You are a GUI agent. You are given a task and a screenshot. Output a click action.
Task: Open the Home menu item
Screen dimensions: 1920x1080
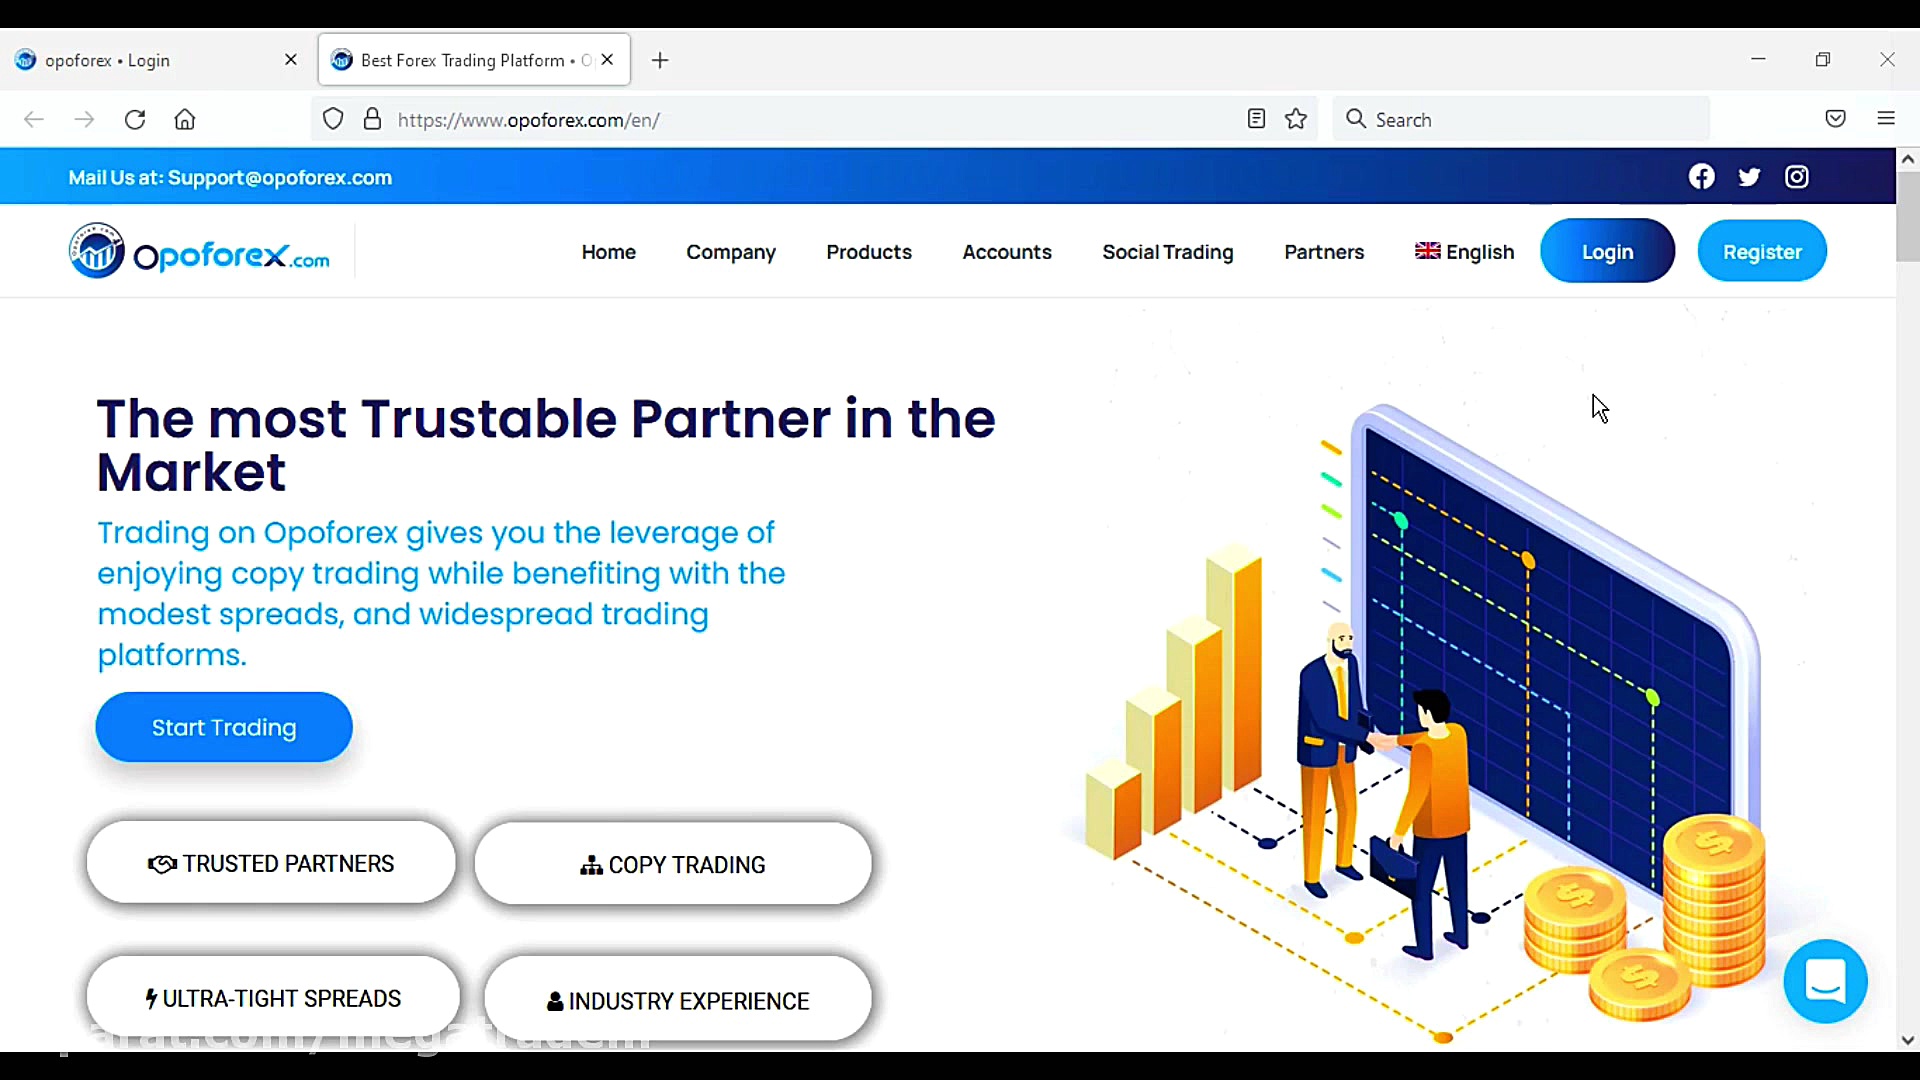pos(609,252)
